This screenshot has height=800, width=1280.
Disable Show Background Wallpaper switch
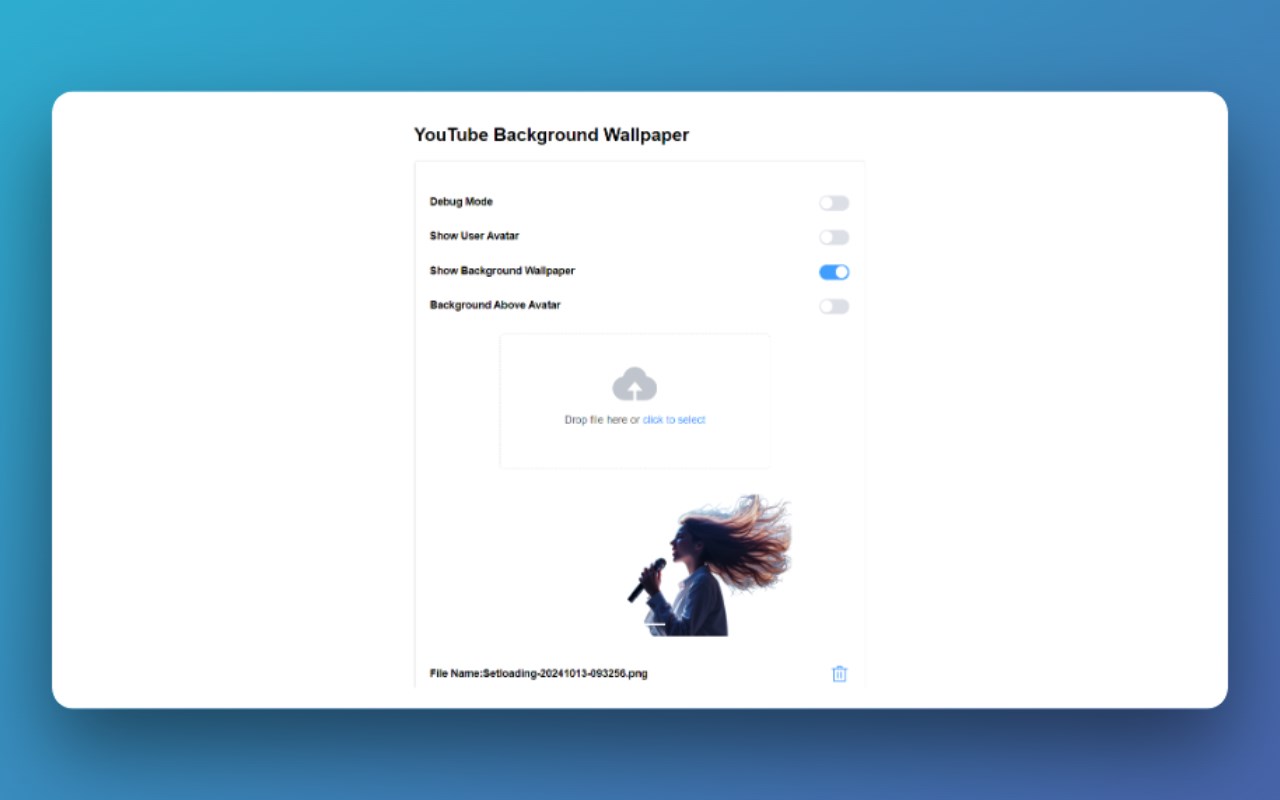834,272
